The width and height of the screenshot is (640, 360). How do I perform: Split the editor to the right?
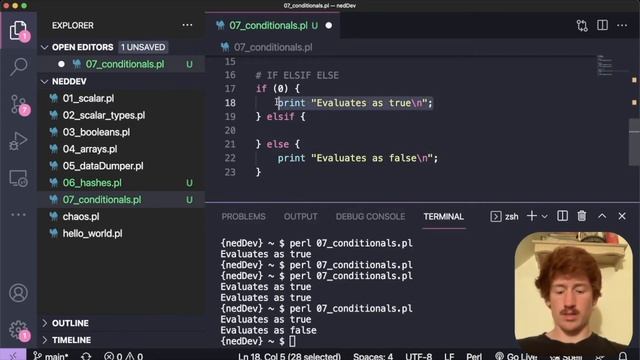(602, 25)
